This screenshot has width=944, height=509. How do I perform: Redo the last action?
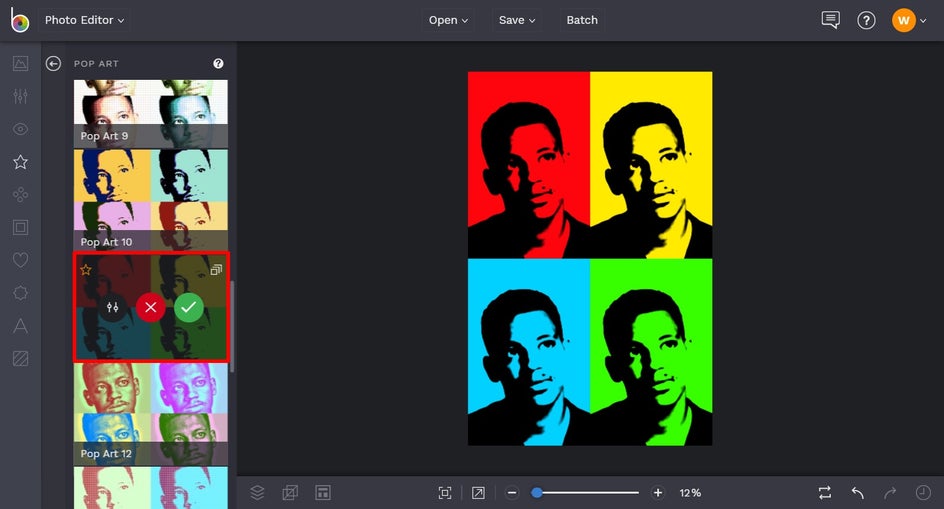pos(890,493)
